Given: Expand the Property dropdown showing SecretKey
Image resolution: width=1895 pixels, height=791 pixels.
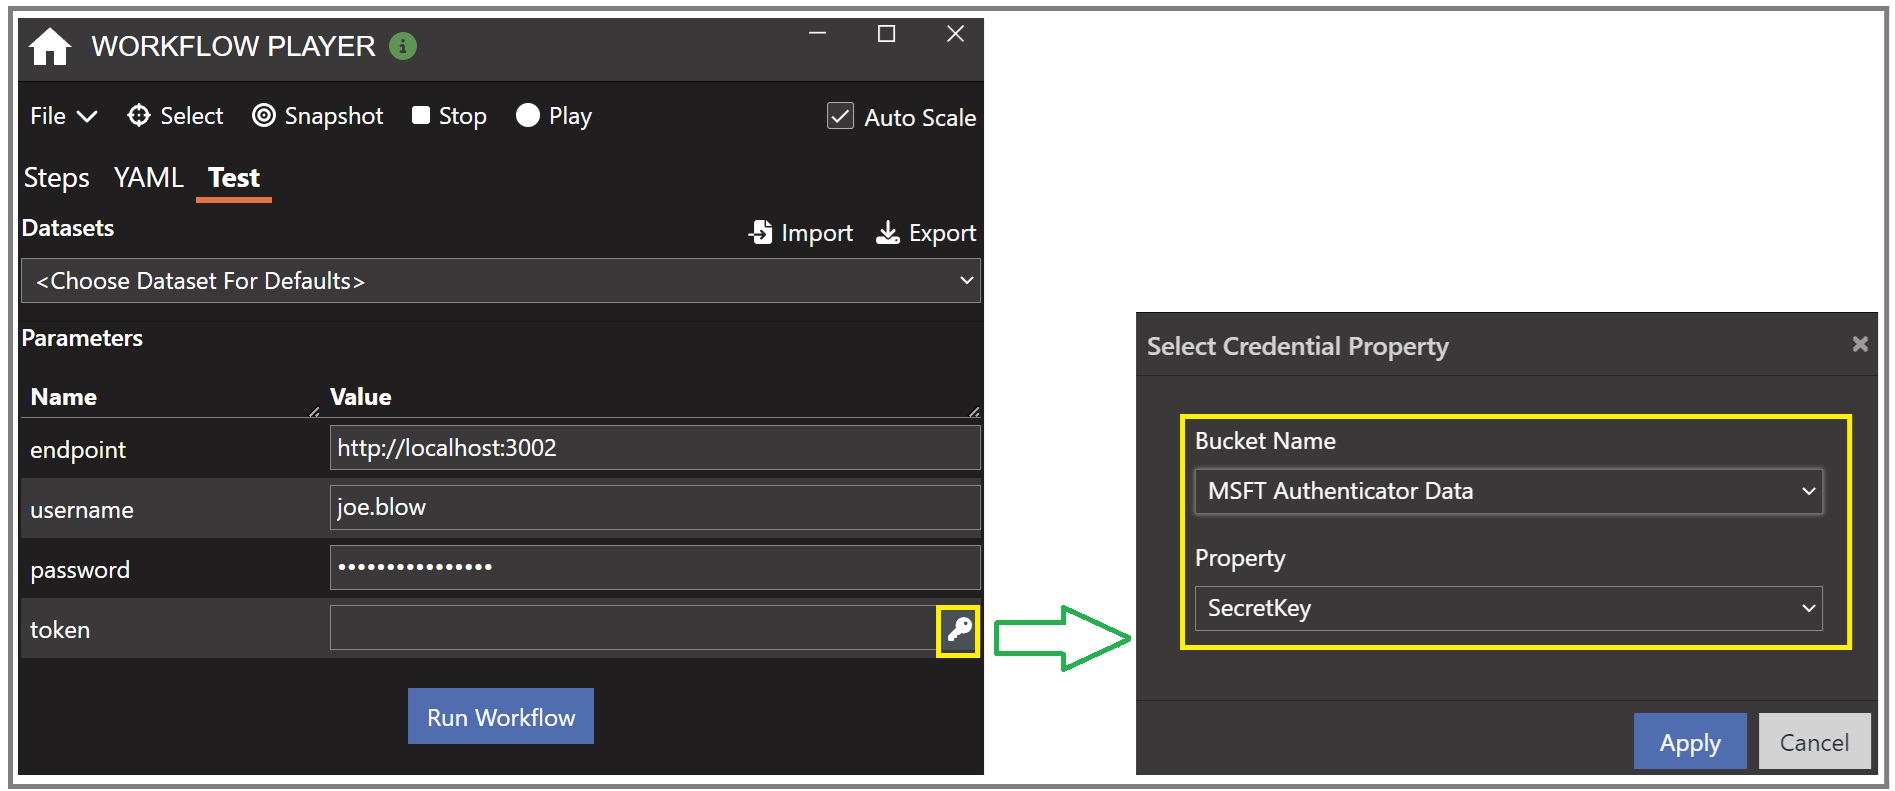Looking at the screenshot, I should pos(1508,608).
